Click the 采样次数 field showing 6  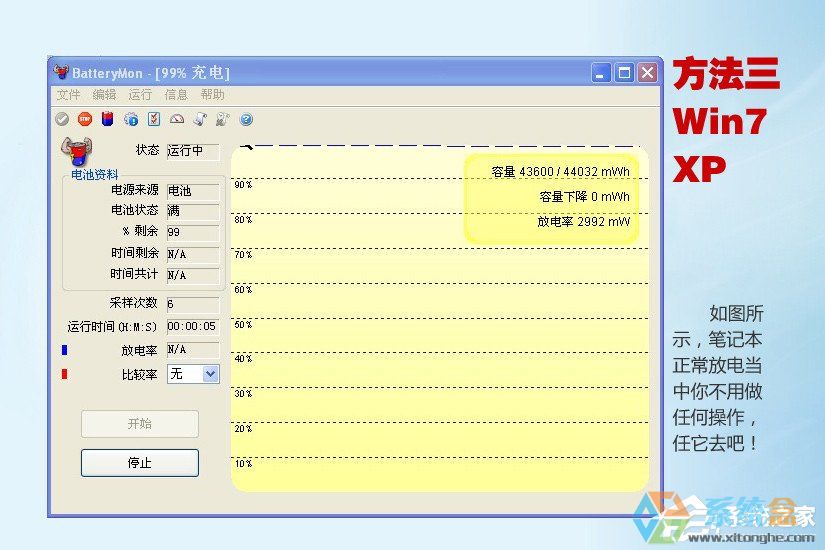[x=193, y=304]
